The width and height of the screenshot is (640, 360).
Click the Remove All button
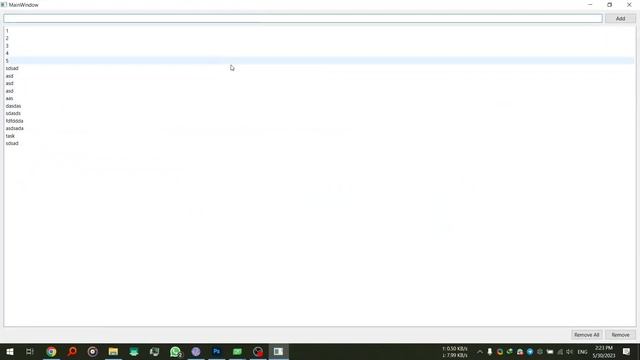coord(587,335)
